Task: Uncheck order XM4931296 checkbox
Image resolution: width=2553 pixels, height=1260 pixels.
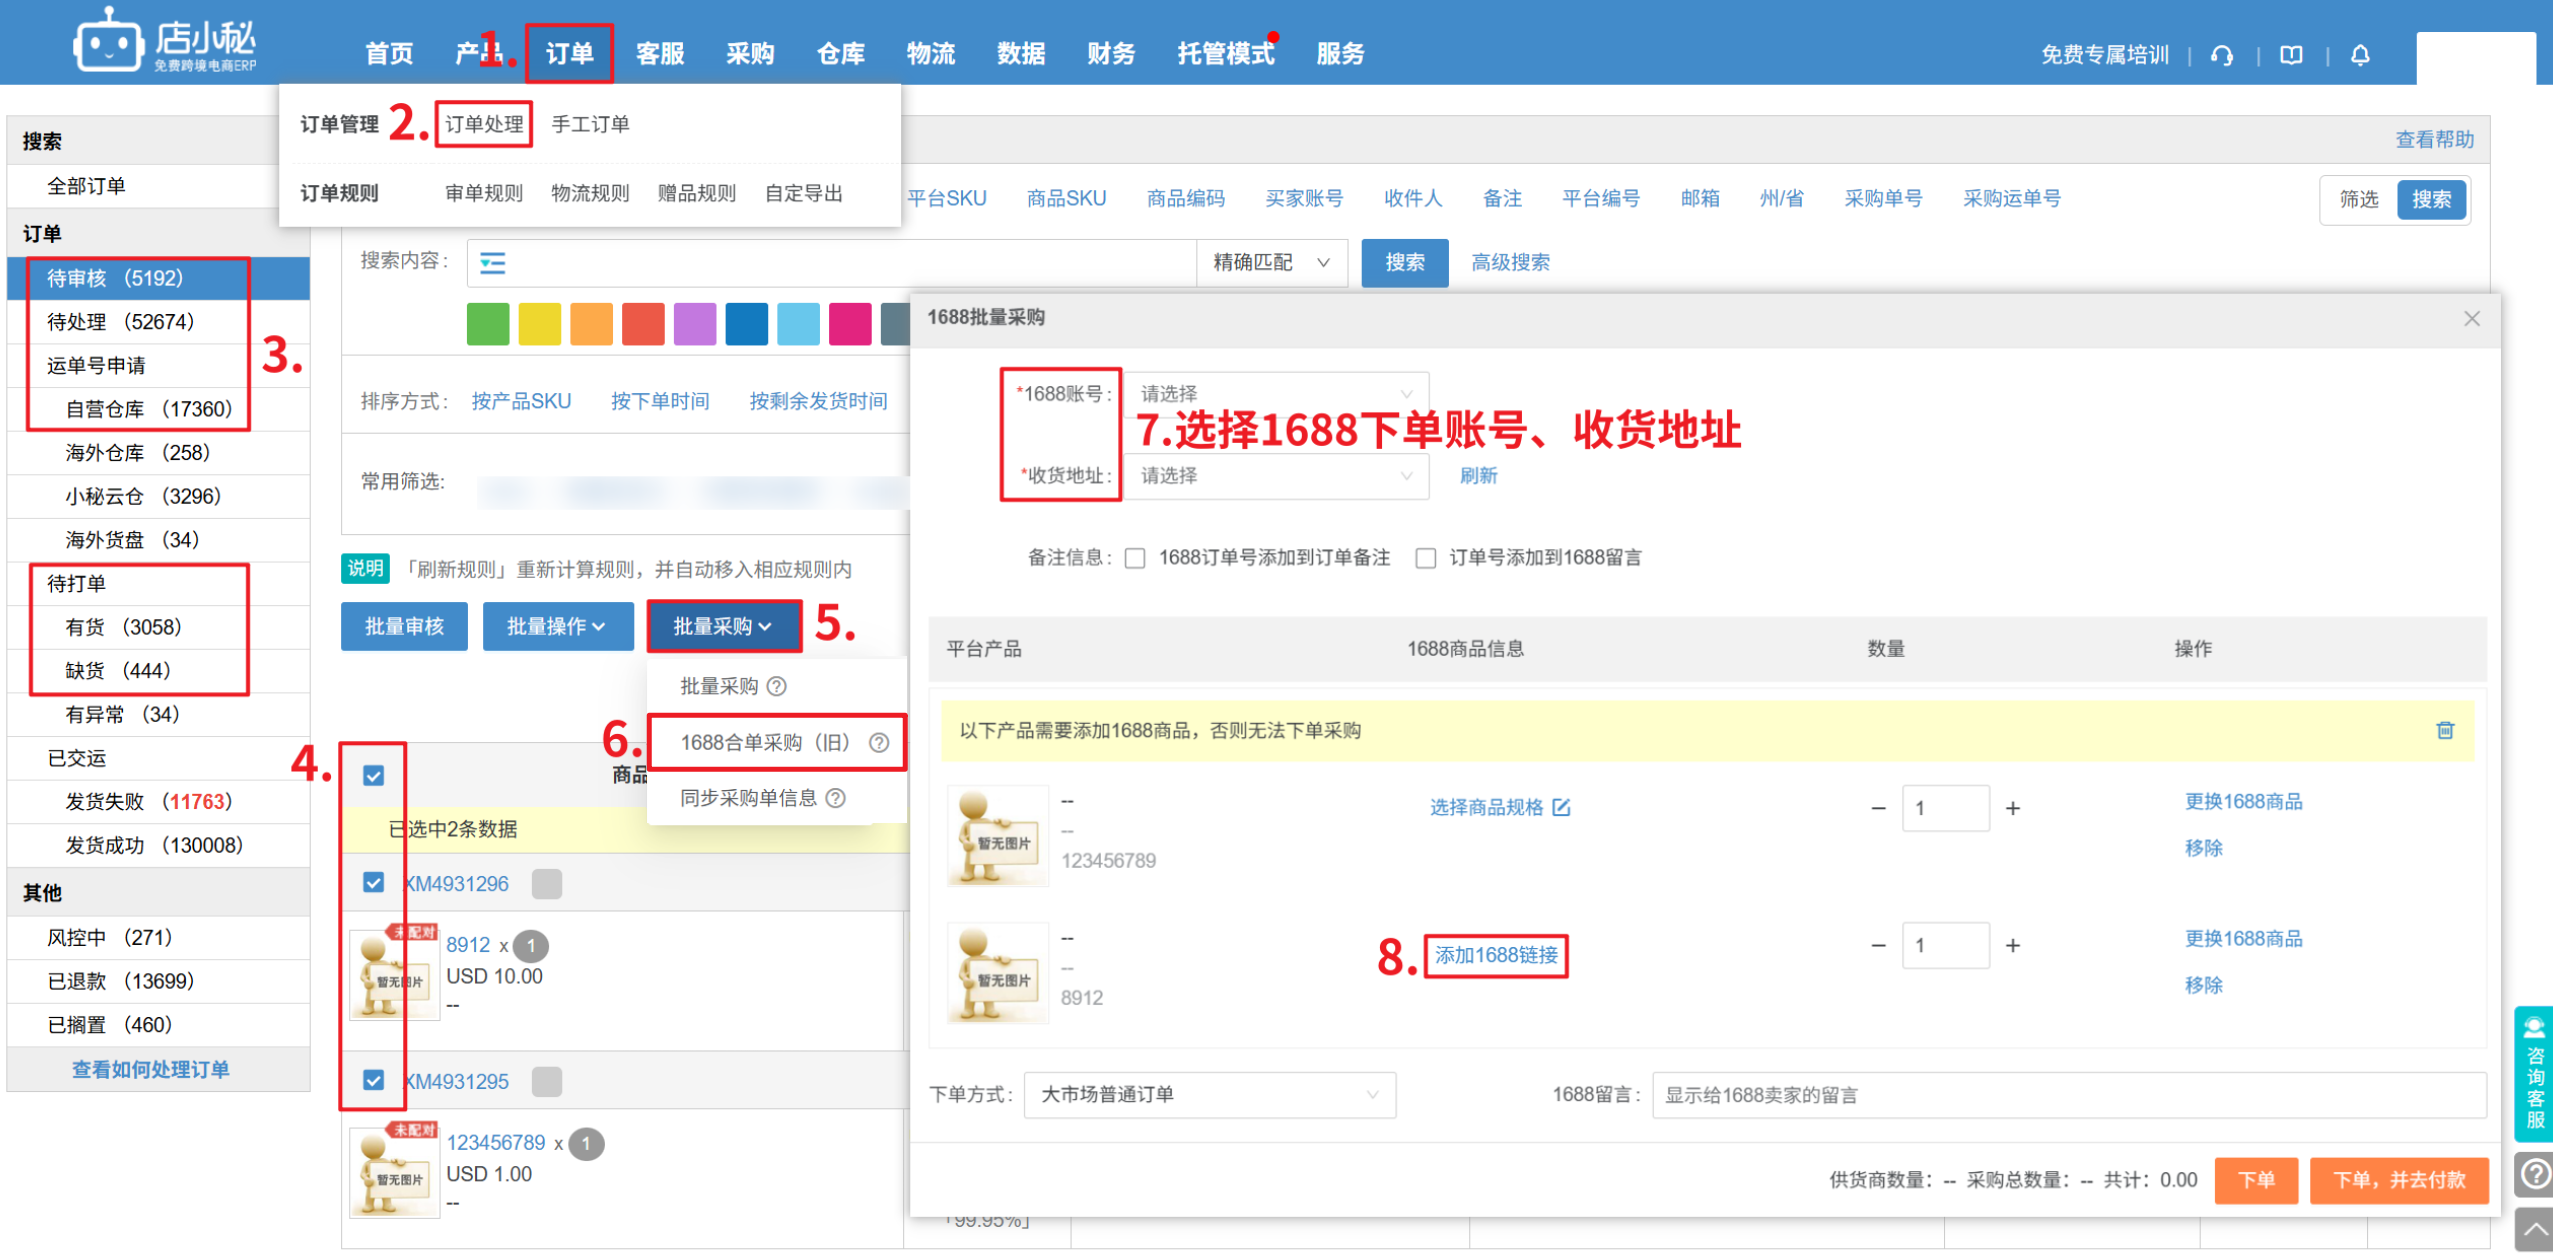Action: (x=374, y=883)
